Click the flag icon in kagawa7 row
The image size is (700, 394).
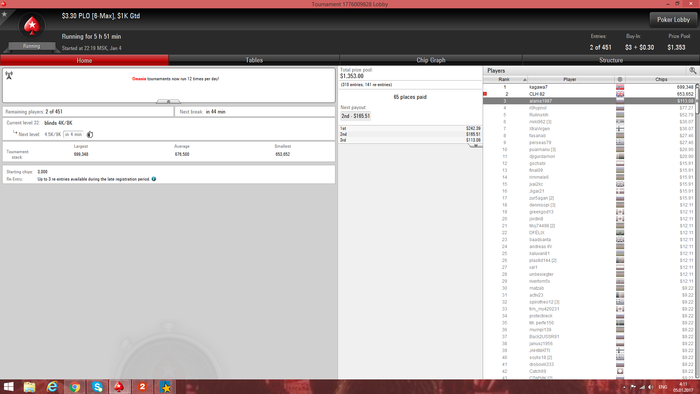click(620, 87)
